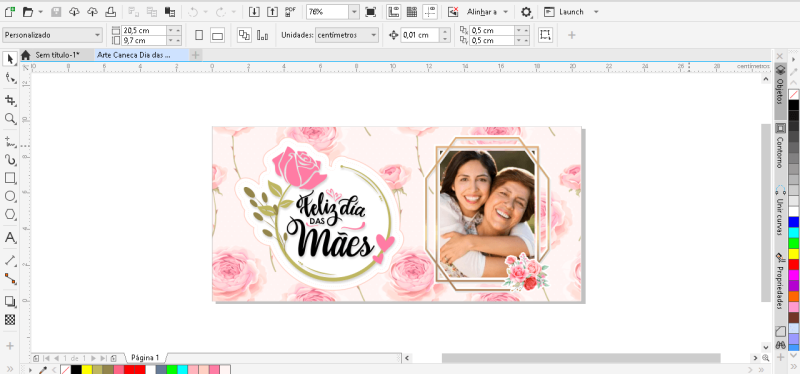This screenshot has width=800, height=374.
Task: Toggle the Show guidelines icon
Action: pos(430,12)
